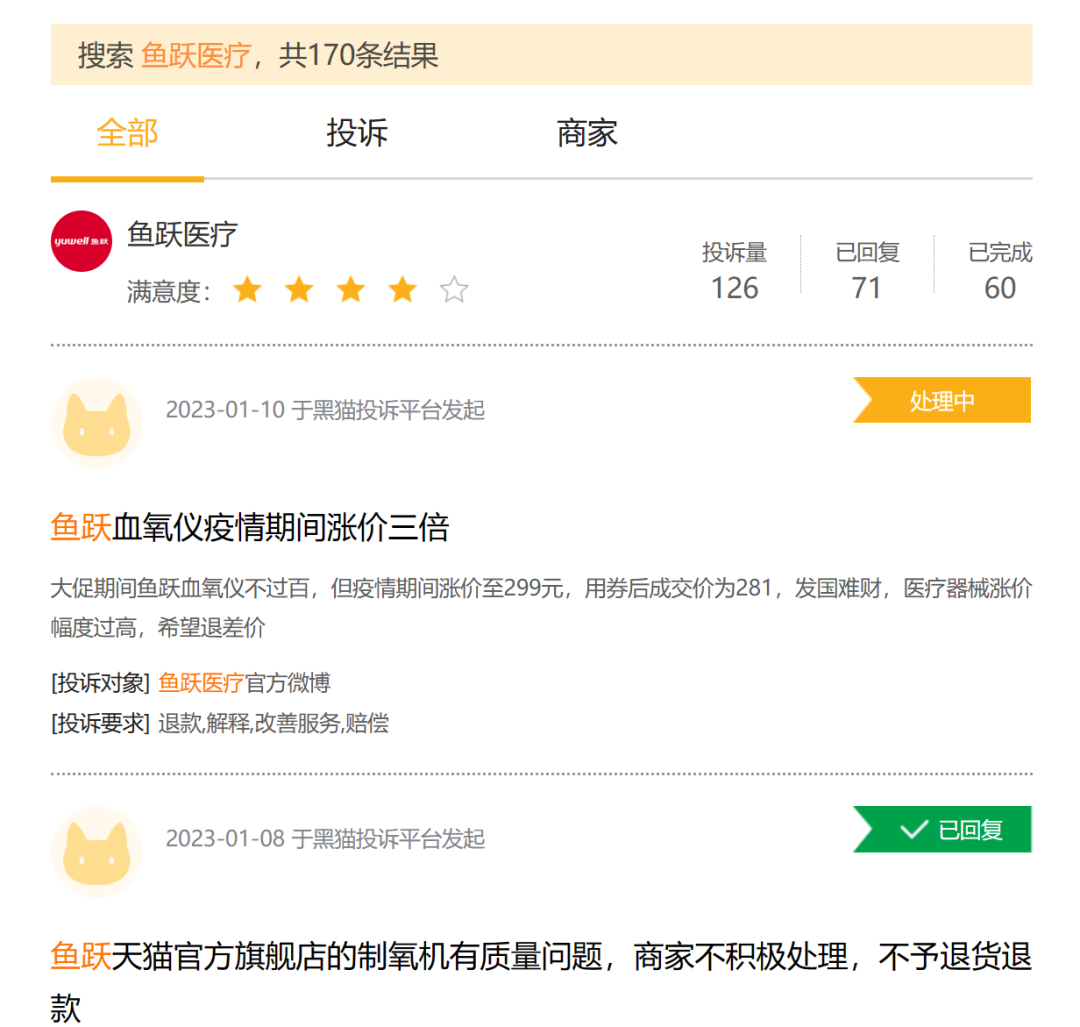Click the third satisfaction star
This screenshot has width=1080, height=1027.
point(350,291)
